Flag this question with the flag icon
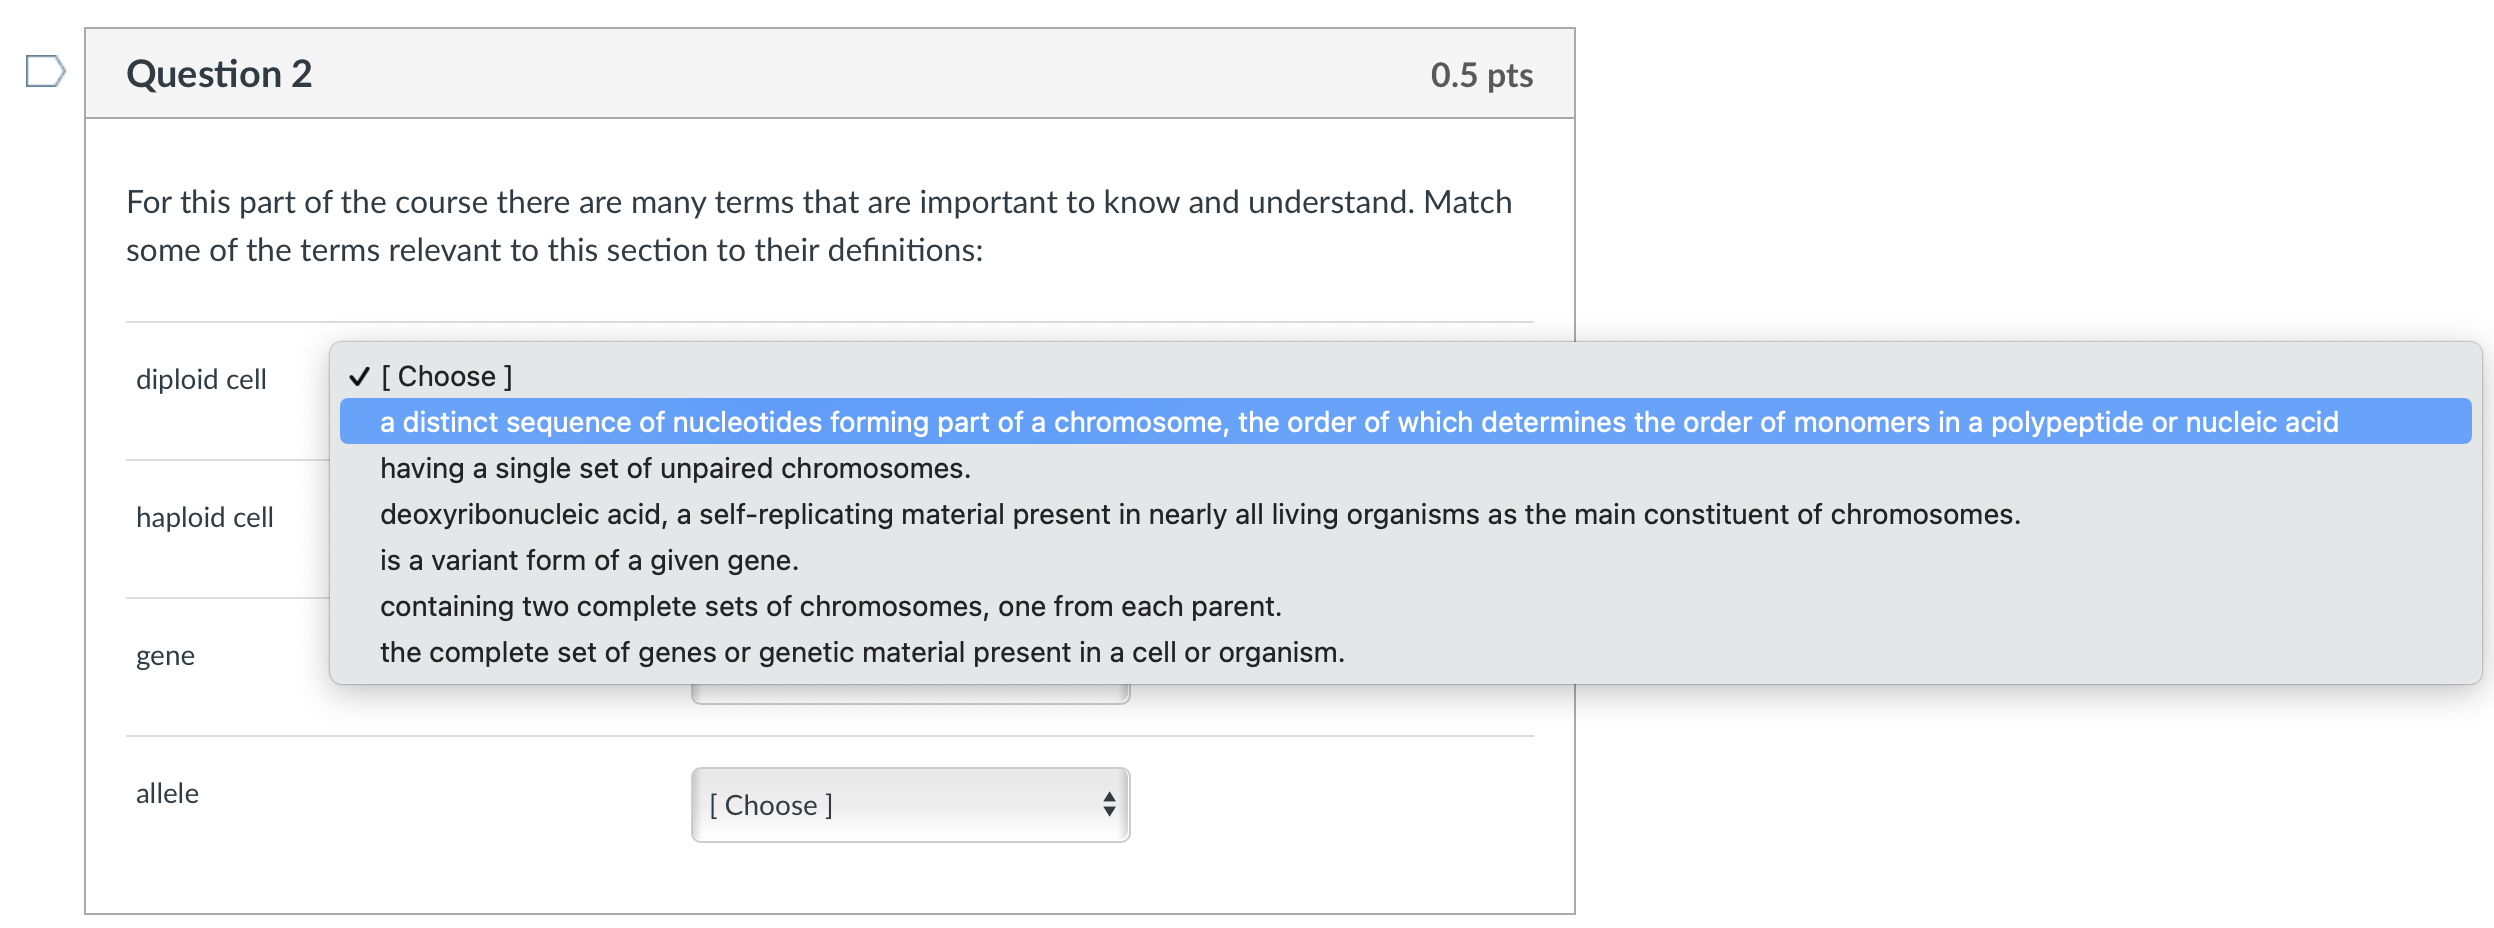The height and width of the screenshot is (928, 2494). pos(45,72)
